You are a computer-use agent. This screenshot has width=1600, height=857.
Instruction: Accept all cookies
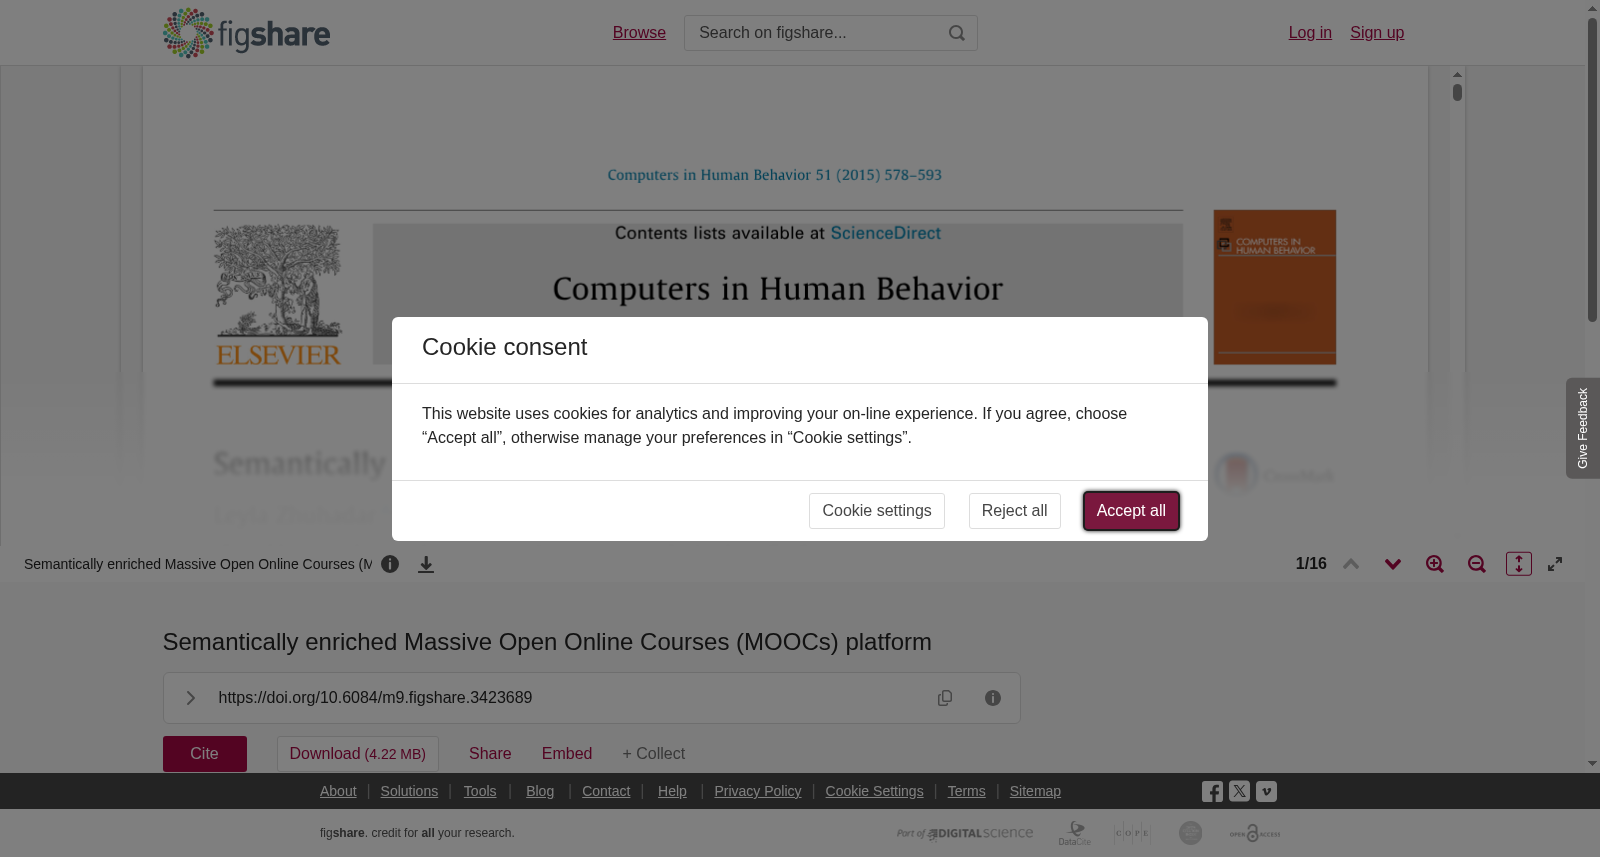tap(1131, 511)
